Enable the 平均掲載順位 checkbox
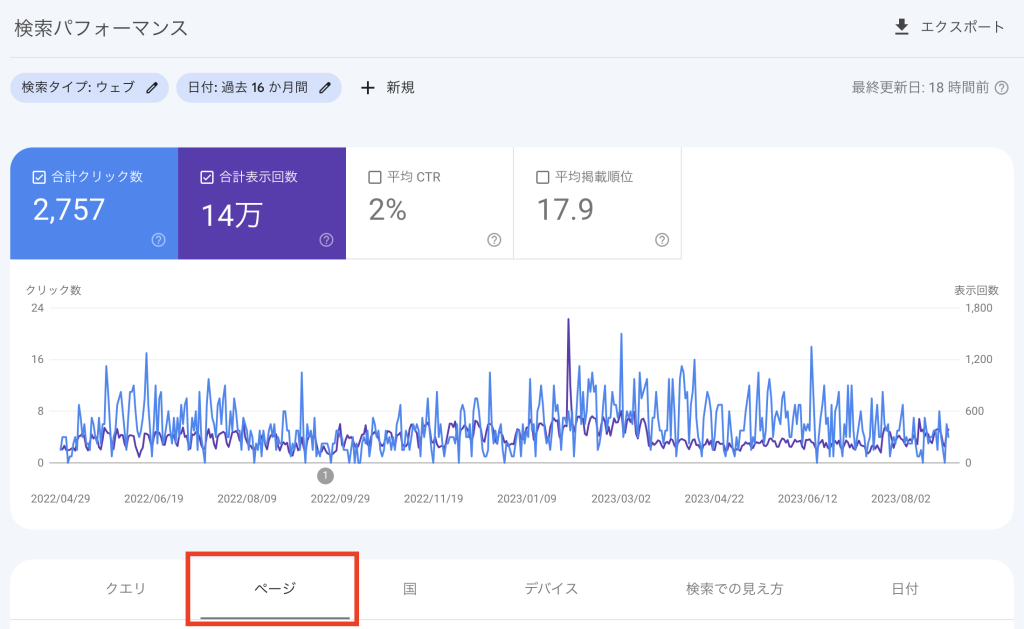Screen dimensions: 1024x629 click(x=543, y=177)
